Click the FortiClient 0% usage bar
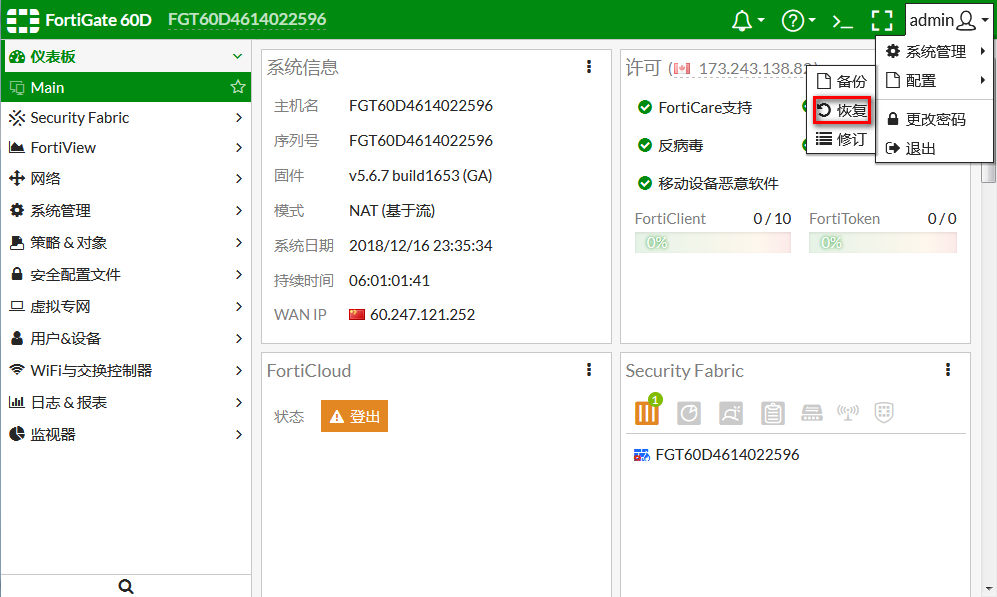This screenshot has width=997, height=597. [712, 242]
